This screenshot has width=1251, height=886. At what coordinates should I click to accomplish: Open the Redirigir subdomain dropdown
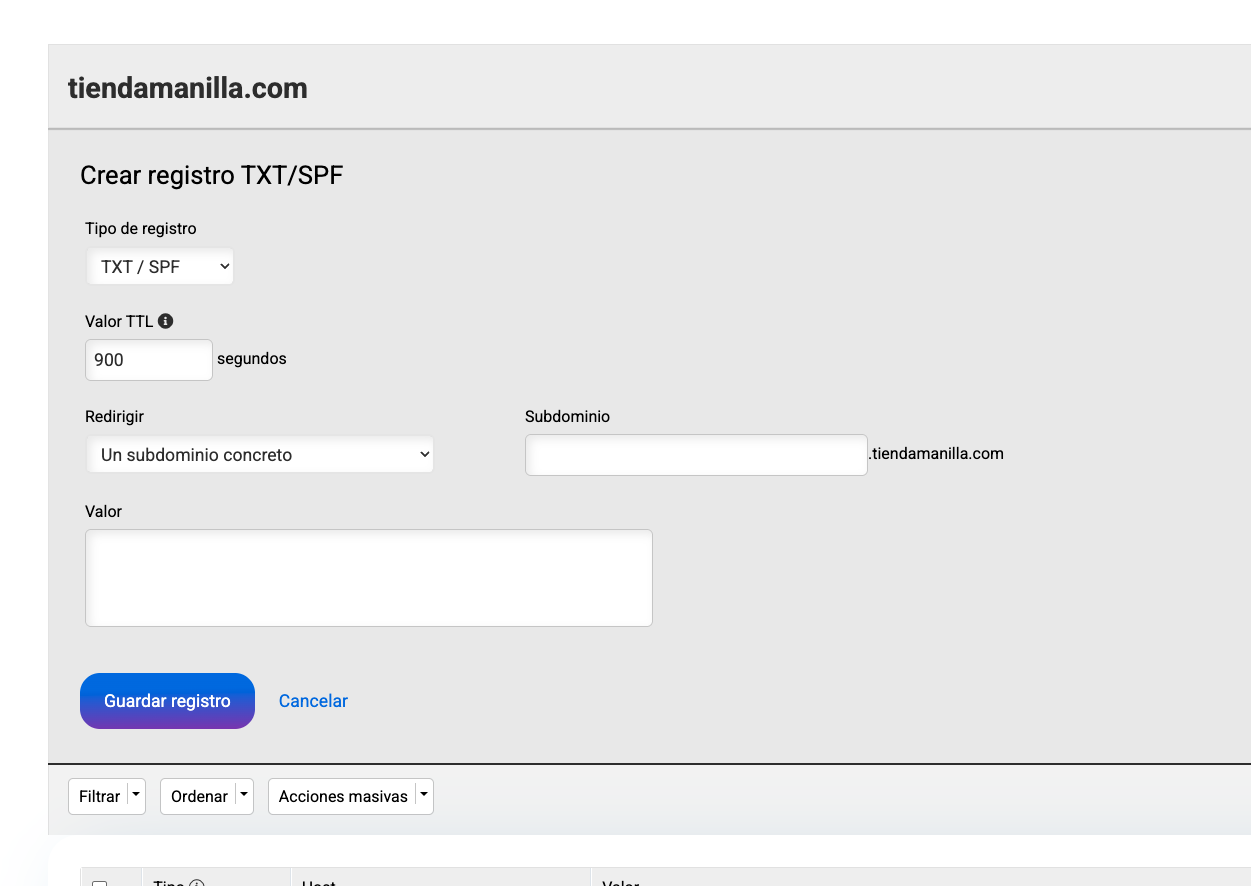click(260, 454)
